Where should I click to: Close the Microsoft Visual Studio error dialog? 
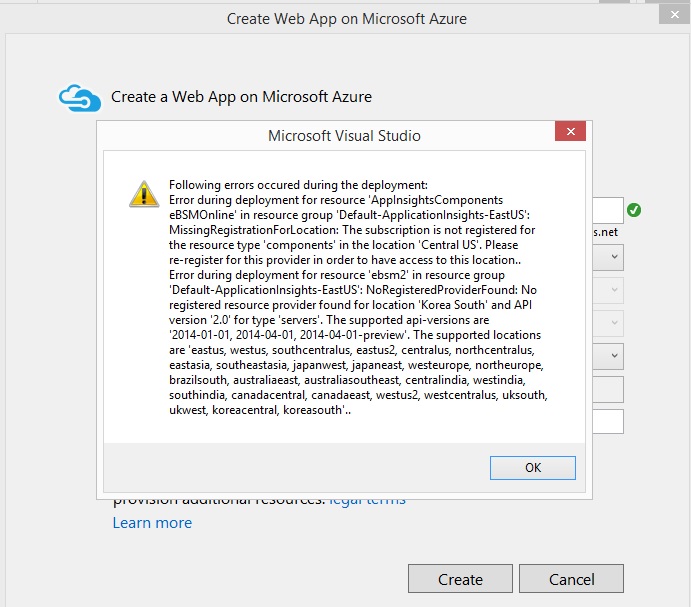coord(570,131)
